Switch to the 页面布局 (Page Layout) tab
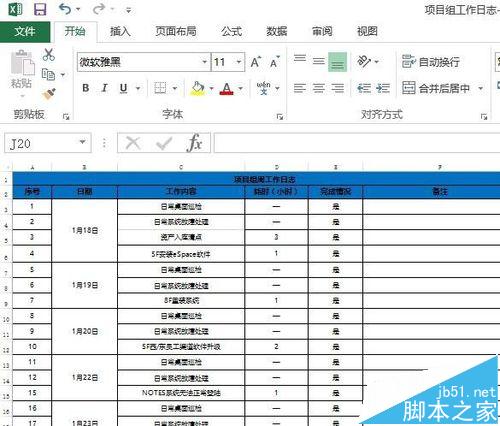Viewport: 500px width, 426px height. [x=176, y=31]
